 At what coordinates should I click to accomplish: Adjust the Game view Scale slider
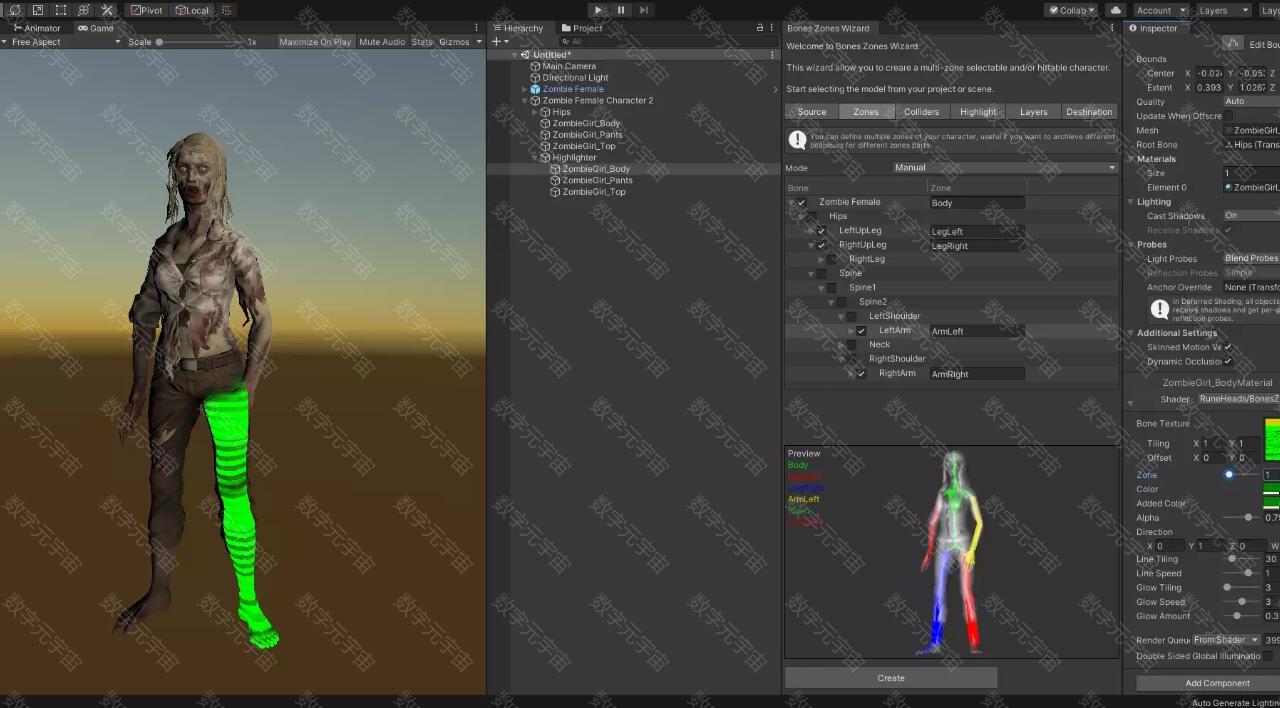tap(200, 42)
